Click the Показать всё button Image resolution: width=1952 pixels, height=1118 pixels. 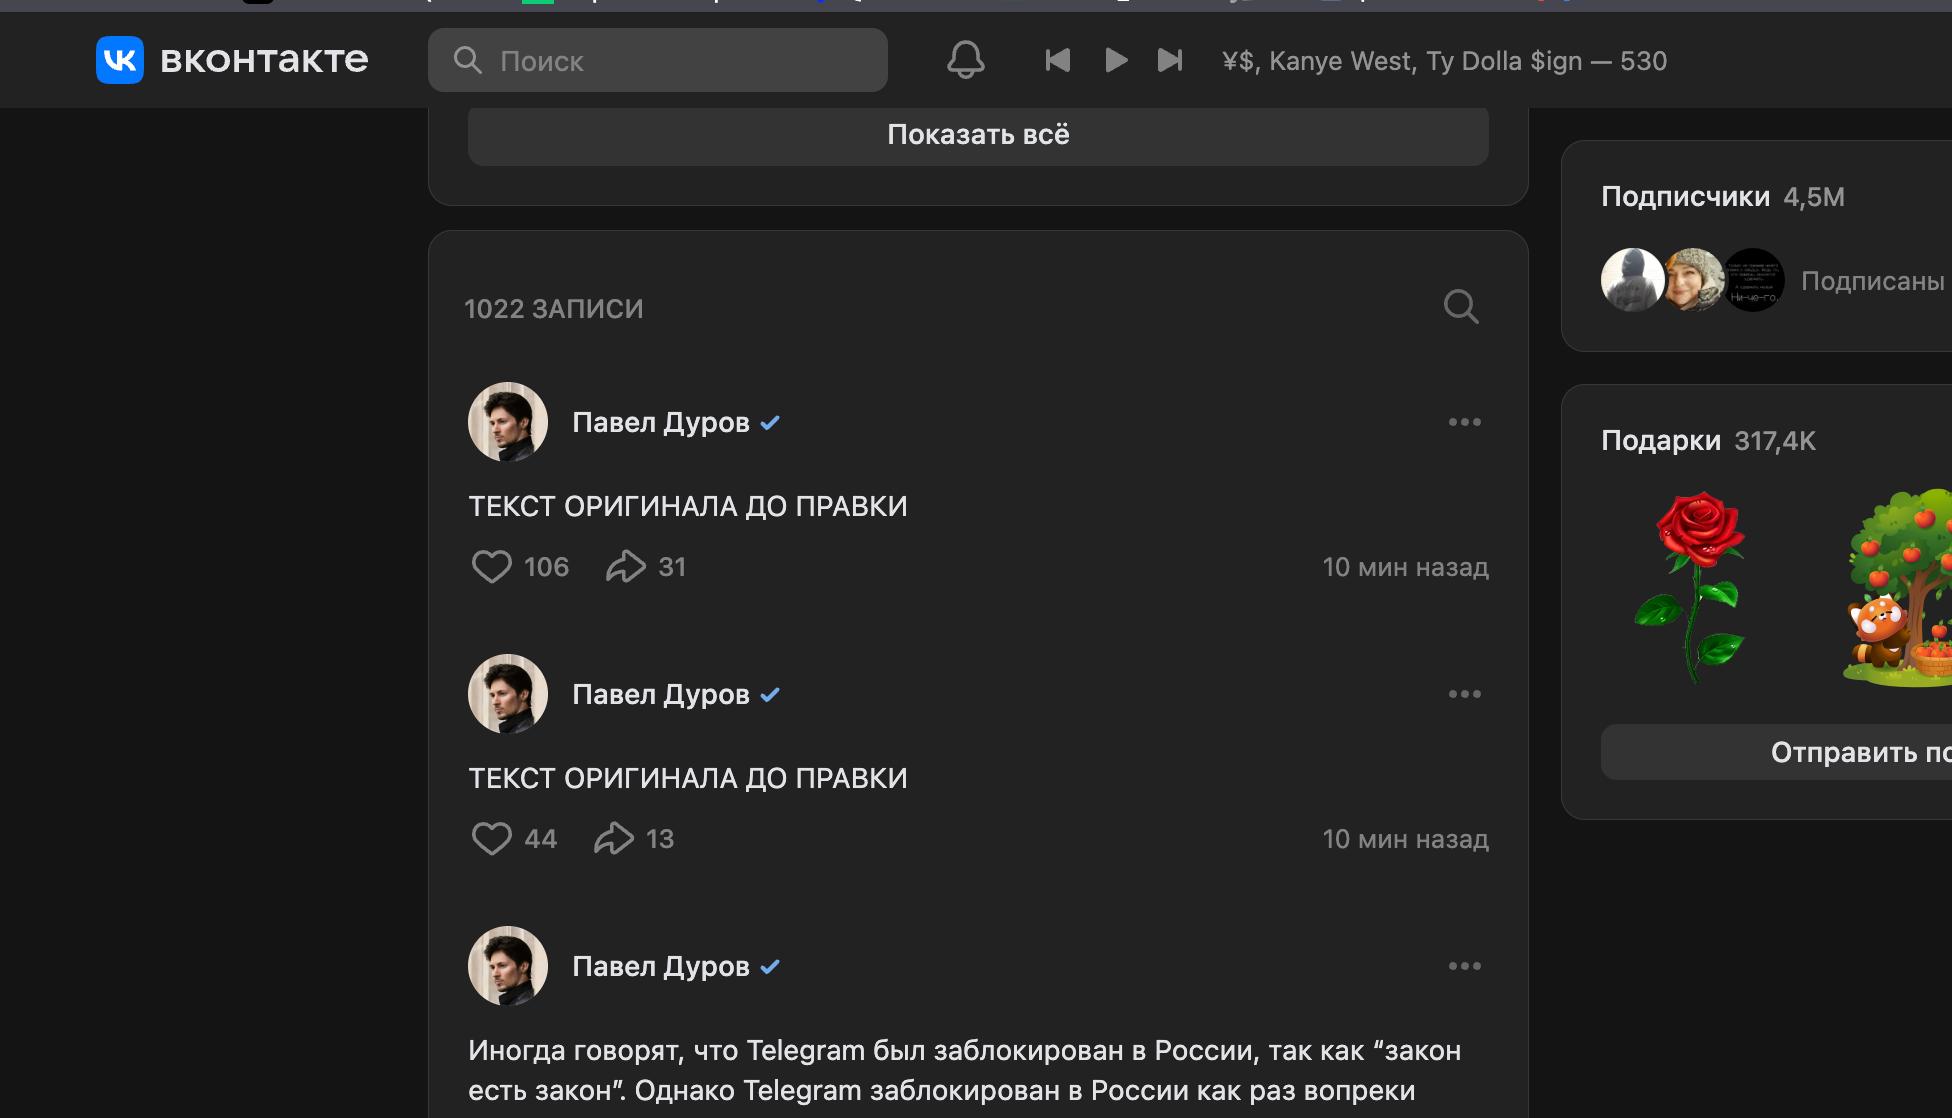coord(978,135)
